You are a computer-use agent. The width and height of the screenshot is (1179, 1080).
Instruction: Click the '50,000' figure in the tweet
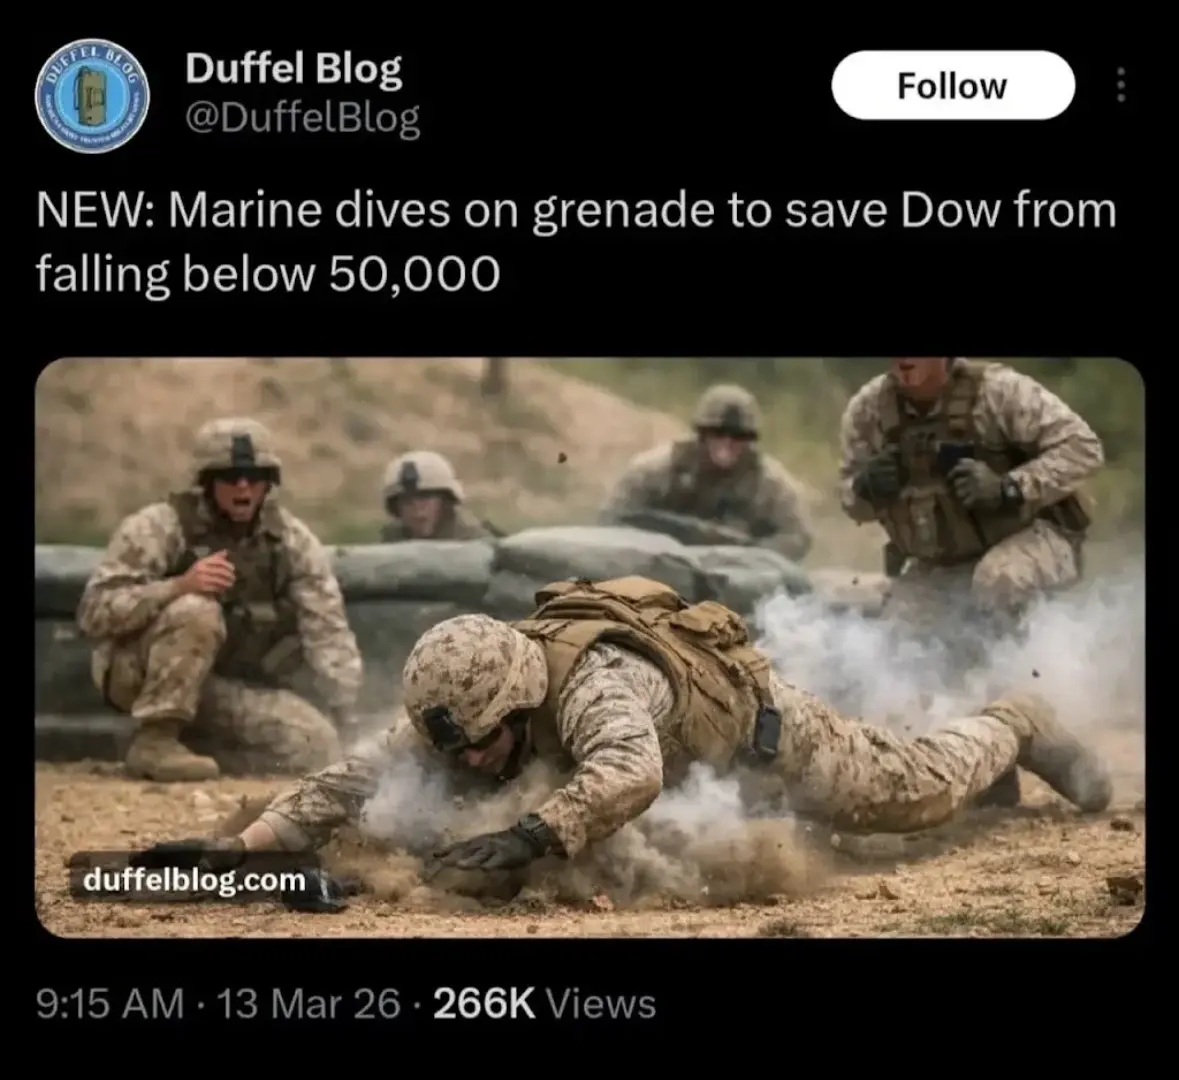click(x=414, y=274)
